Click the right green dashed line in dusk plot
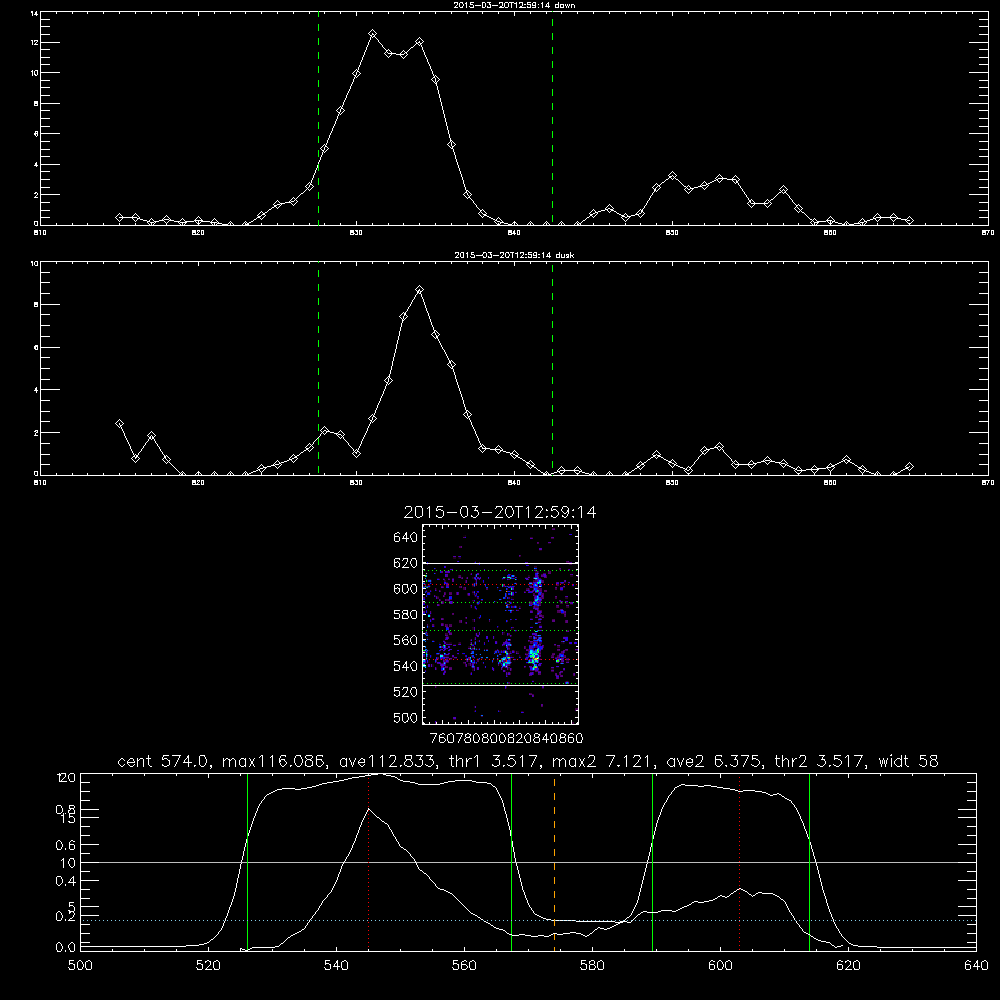1000x1000 pixels. tap(552, 369)
